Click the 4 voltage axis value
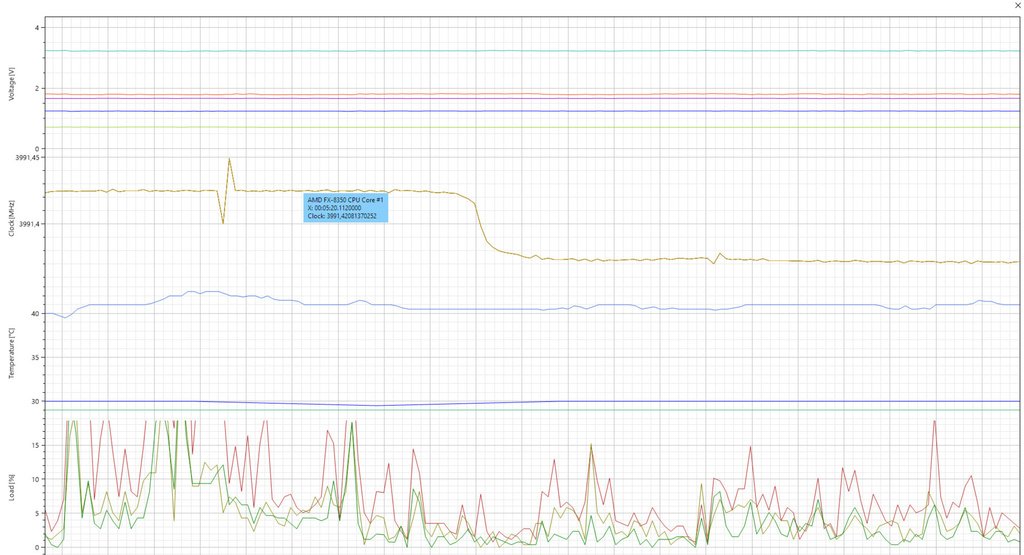Image resolution: width=1024 pixels, height=555 pixels. [x=37, y=27]
